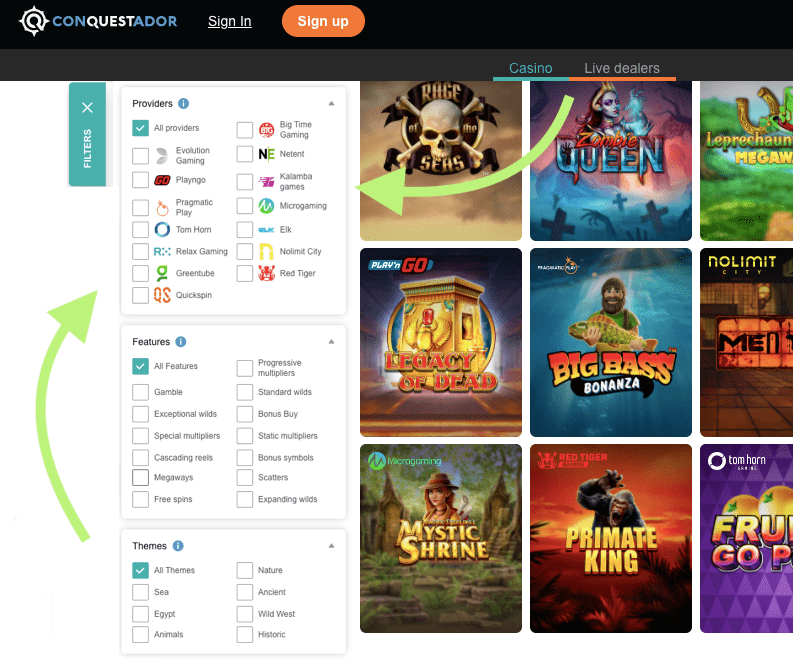Open the Features info icon
Image resolution: width=793 pixels, height=661 pixels.
coord(181,342)
